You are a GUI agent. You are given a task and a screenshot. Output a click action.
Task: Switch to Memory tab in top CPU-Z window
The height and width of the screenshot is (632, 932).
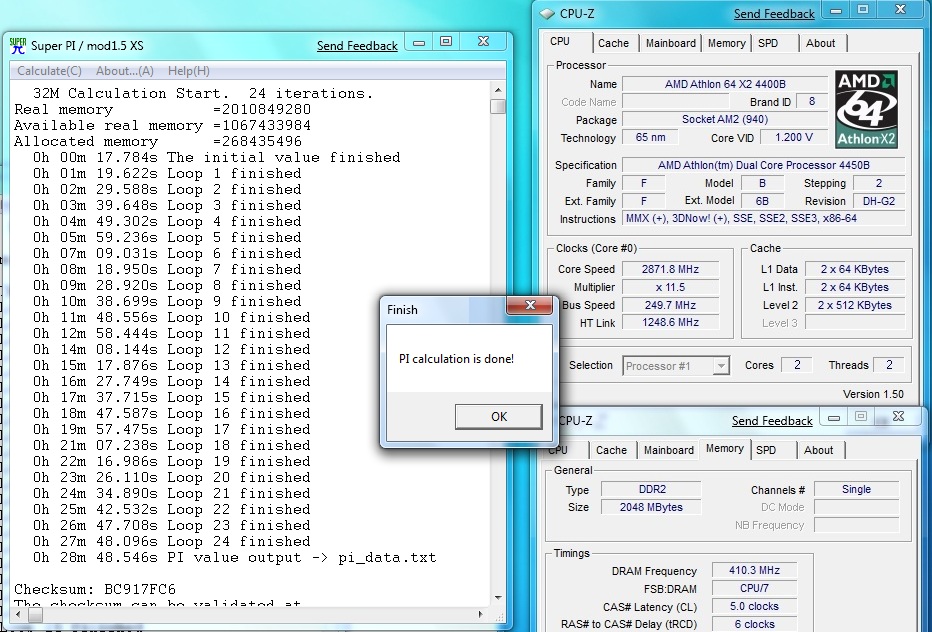[726, 43]
